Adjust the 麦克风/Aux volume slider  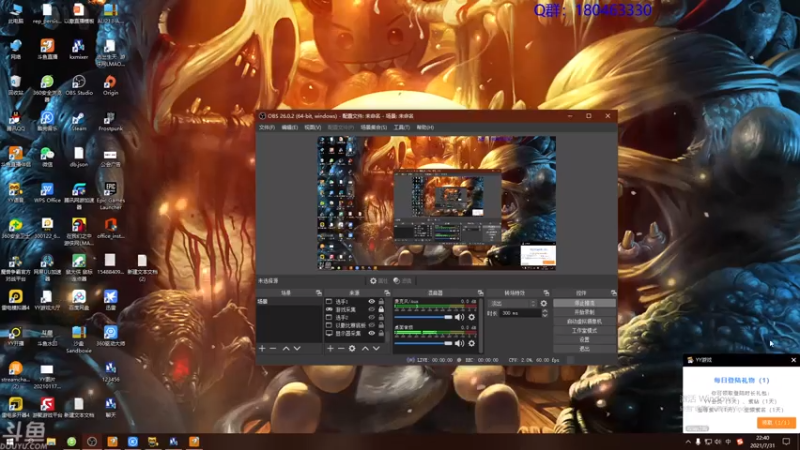point(423,317)
